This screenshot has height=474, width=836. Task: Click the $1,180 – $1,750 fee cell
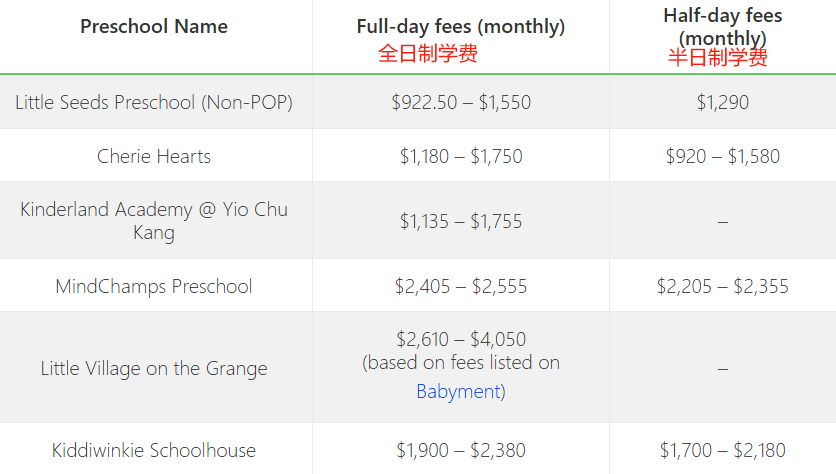pyautogui.click(x=461, y=156)
